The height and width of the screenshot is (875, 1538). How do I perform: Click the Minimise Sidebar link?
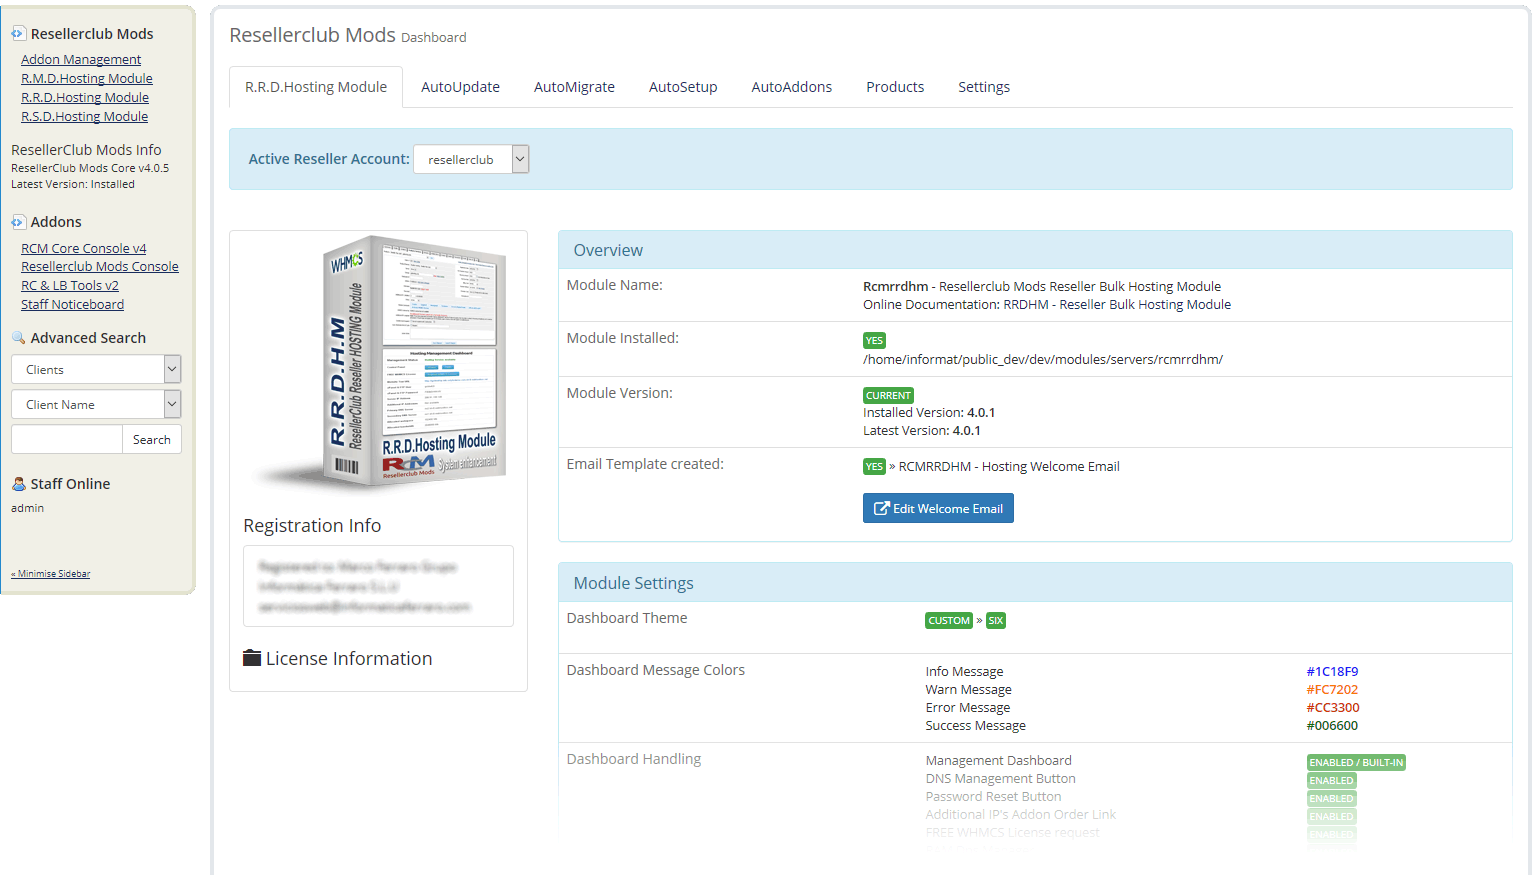click(51, 574)
